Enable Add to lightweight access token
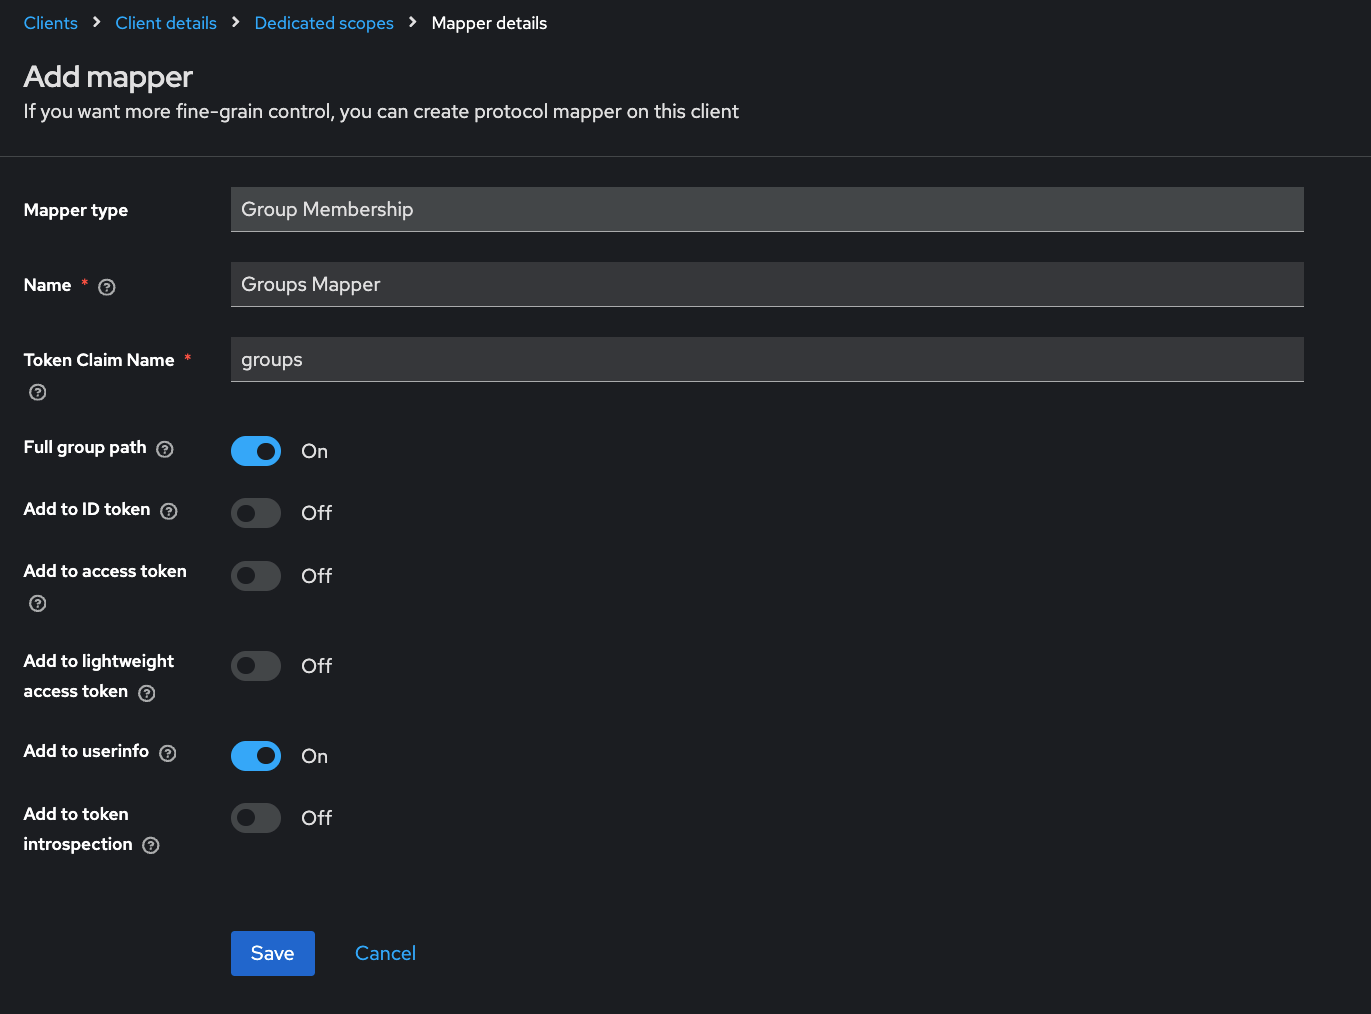Screen dimensions: 1371x1014 tap(256, 666)
